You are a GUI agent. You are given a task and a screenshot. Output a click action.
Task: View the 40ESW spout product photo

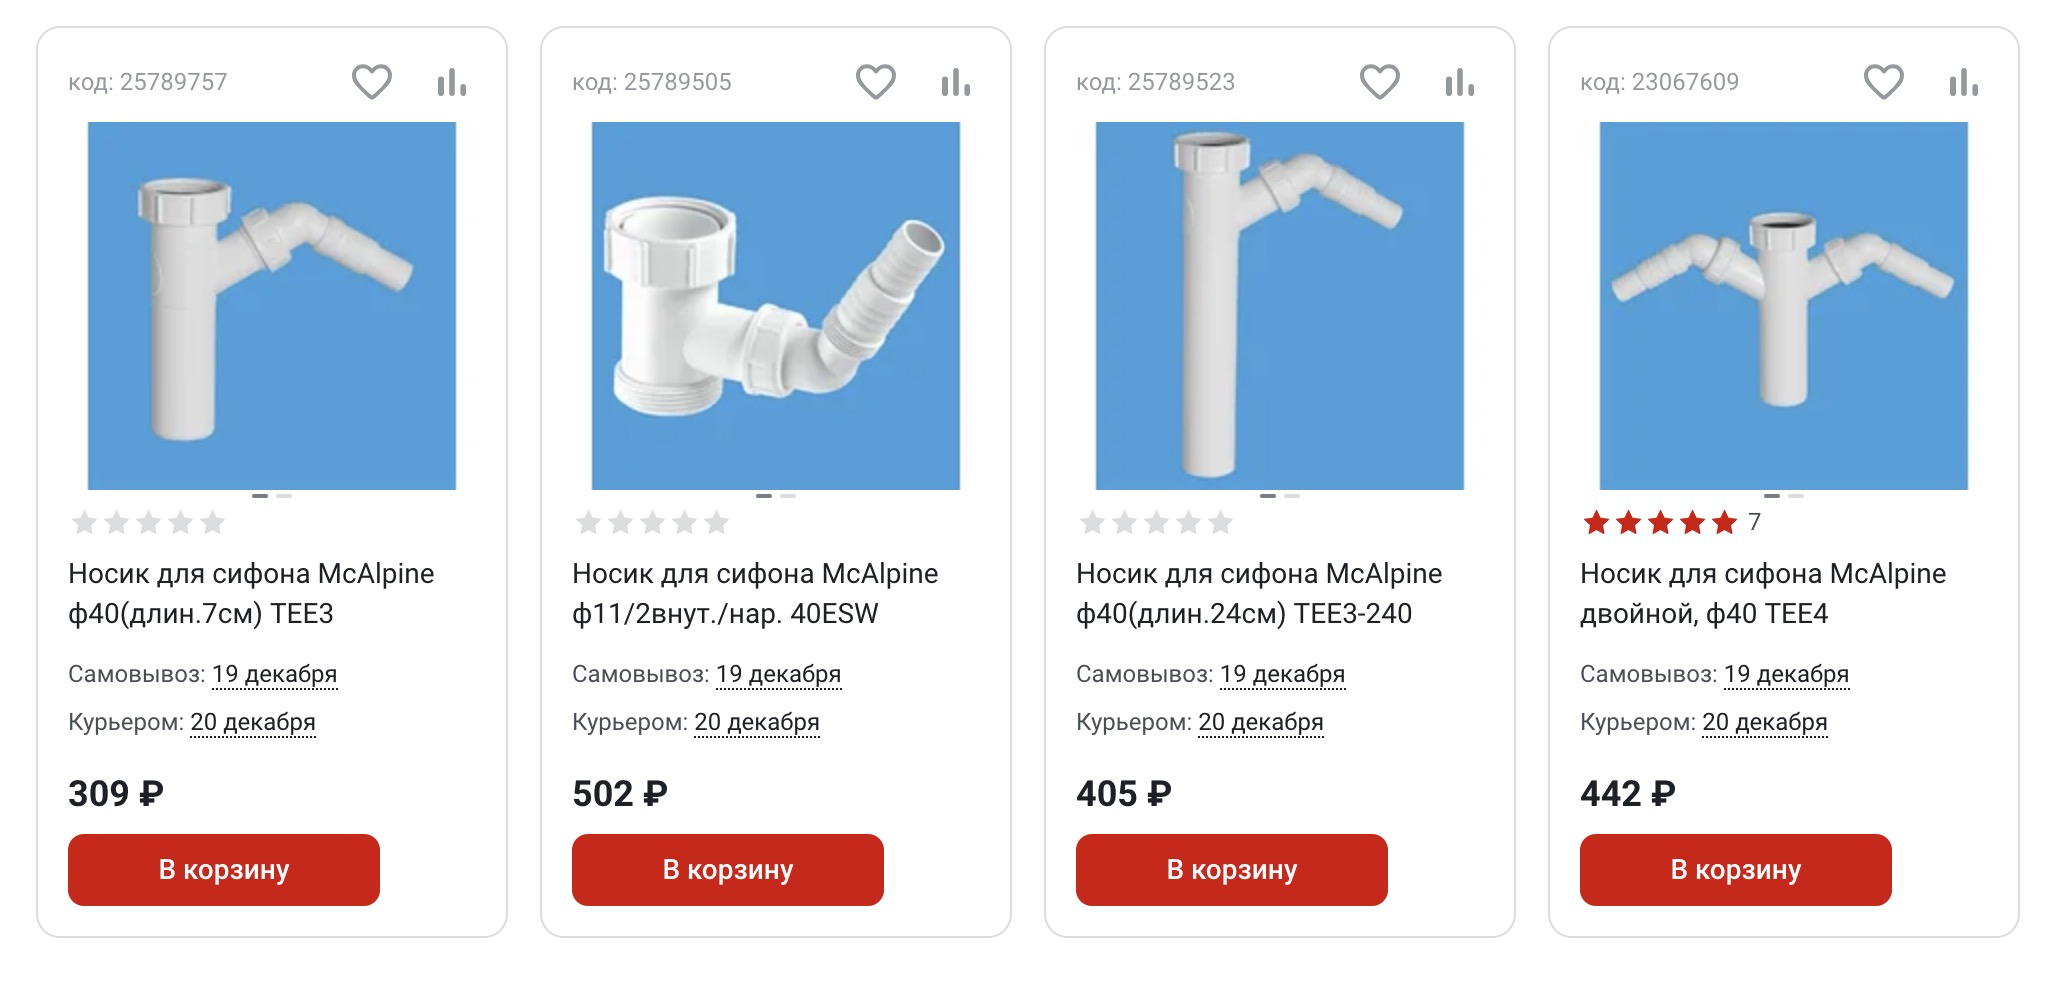[x=775, y=306]
